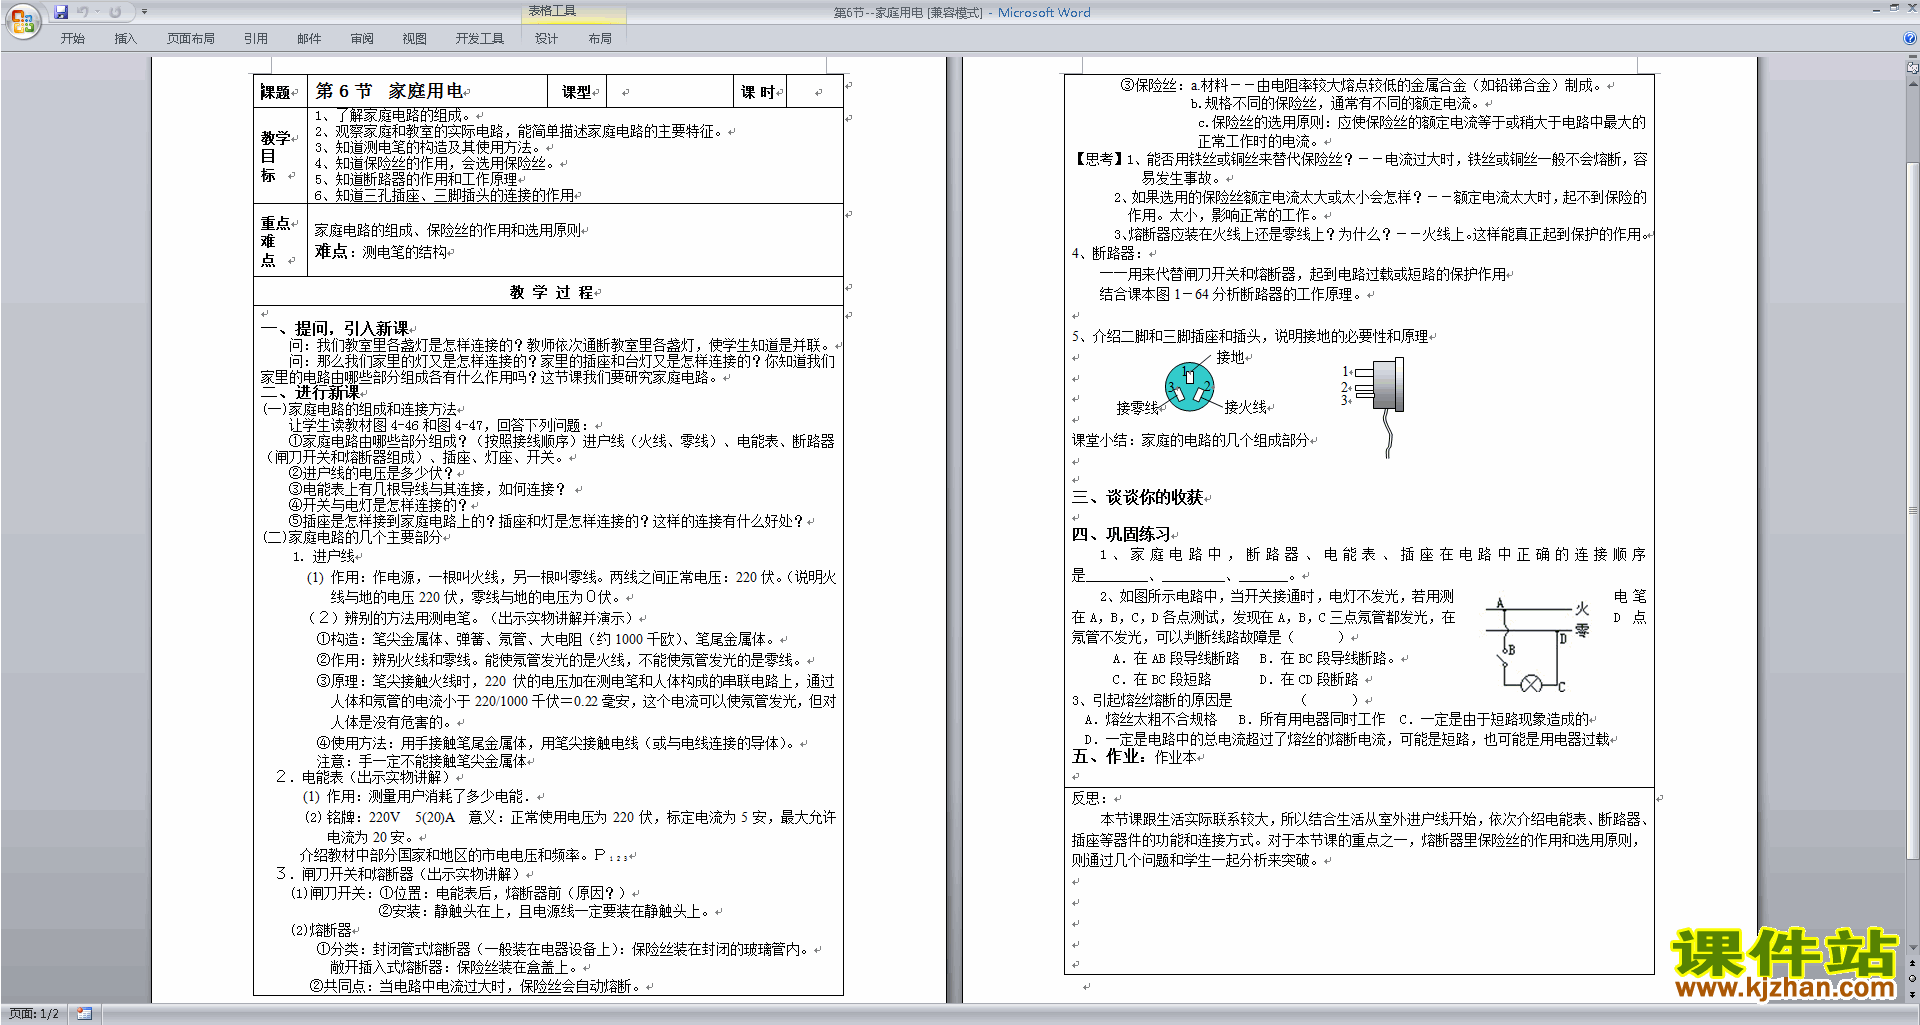Click the empty 课时 table cell
1920x1025 pixels.
tap(814, 92)
